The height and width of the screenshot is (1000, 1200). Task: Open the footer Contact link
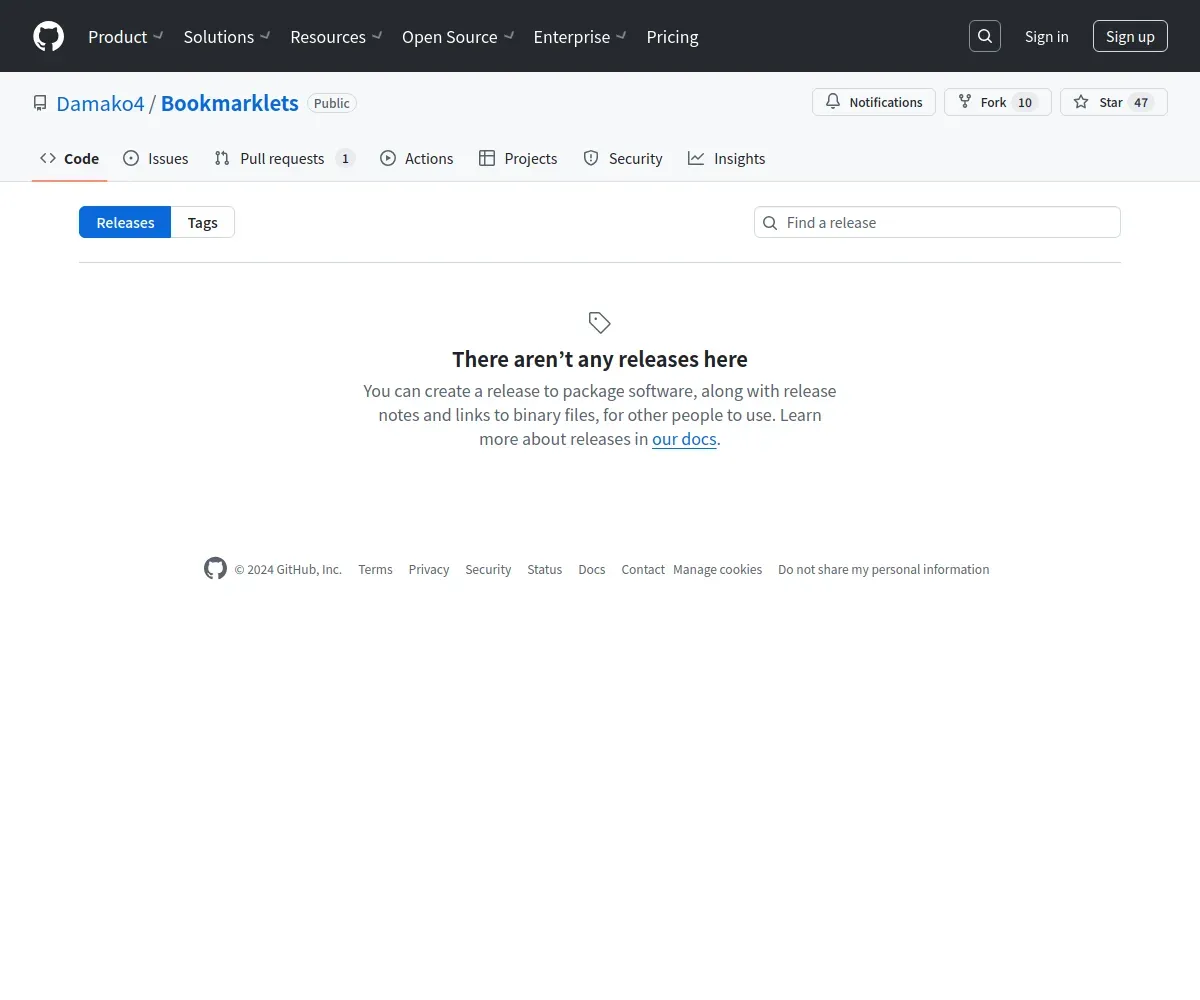pyautogui.click(x=643, y=569)
